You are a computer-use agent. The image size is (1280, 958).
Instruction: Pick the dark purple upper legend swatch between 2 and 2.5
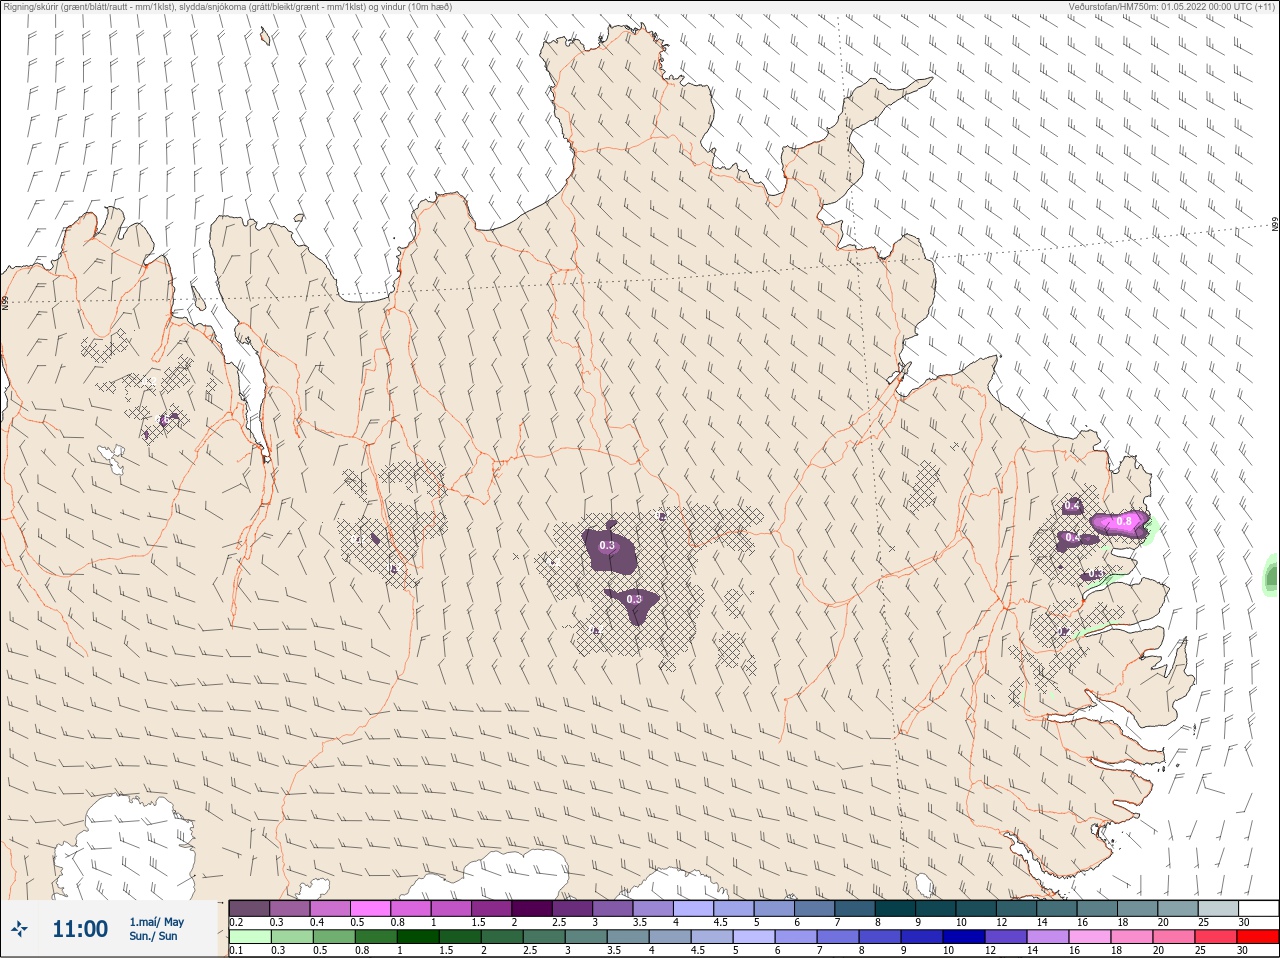point(532,908)
